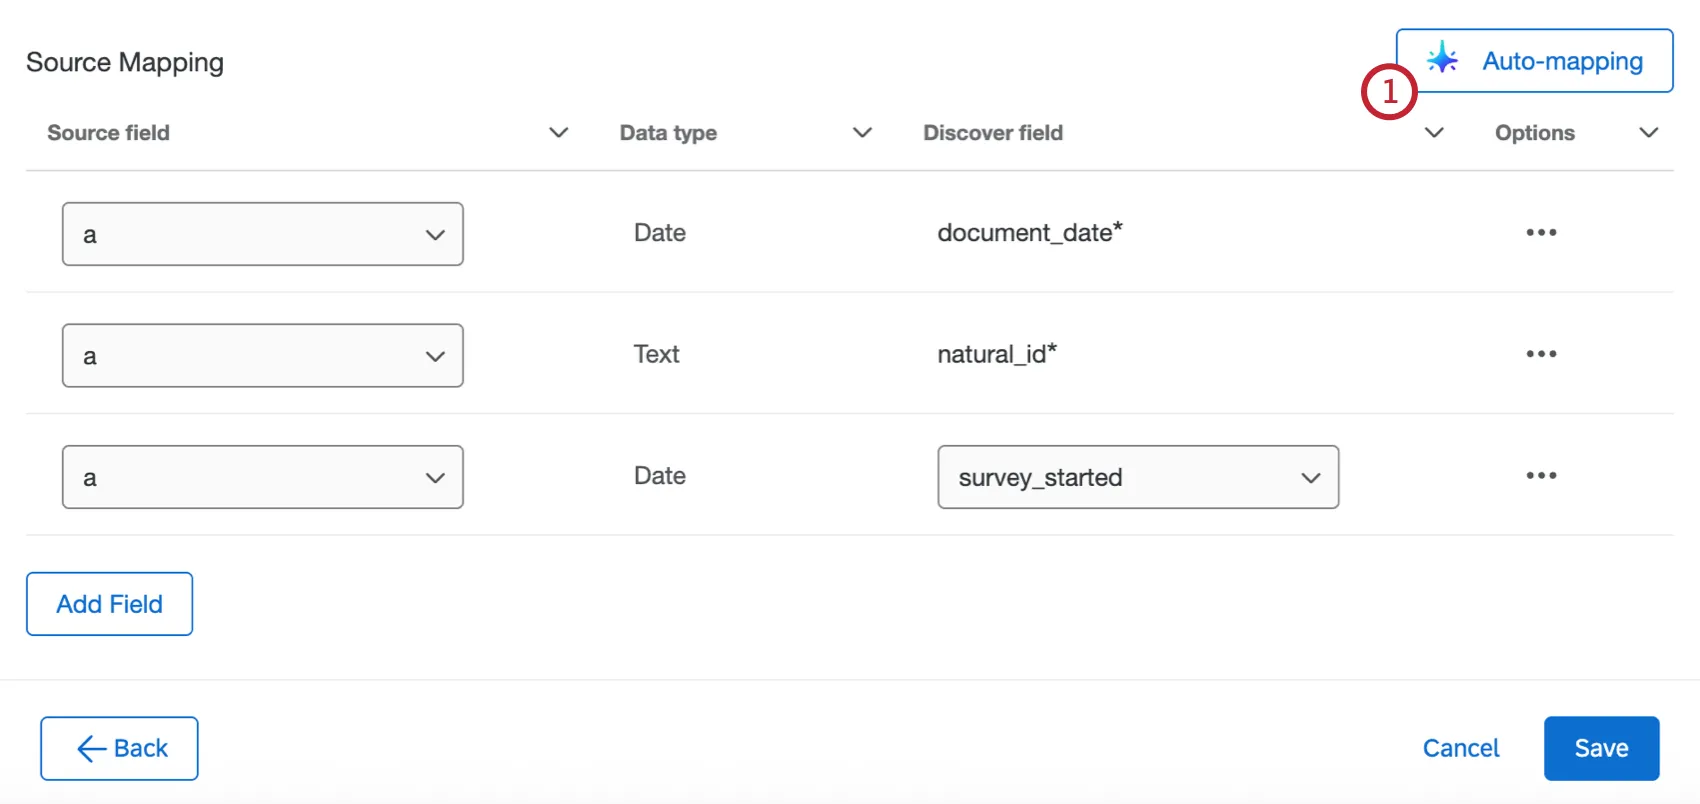Open source field dropdown in survey_started row
The height and width of the screenshot is (804, 1700).
point(262,478)
